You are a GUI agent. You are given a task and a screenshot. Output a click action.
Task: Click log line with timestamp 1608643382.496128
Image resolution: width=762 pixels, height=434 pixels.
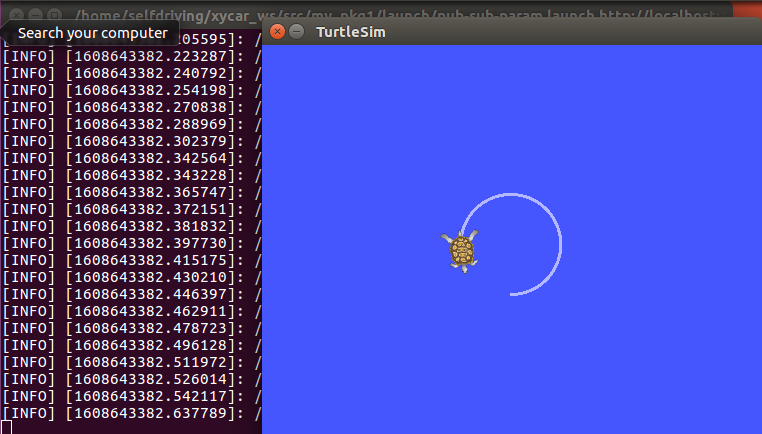point(132,346)
